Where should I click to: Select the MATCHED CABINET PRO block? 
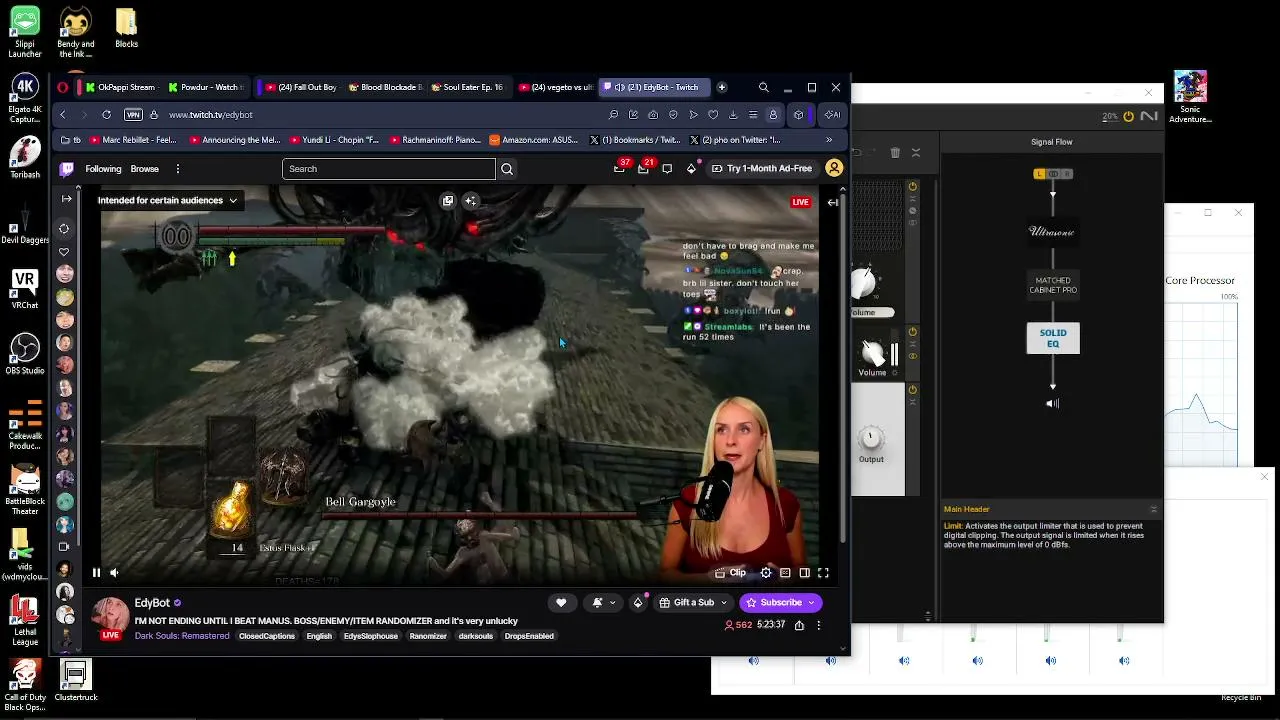1053,285
